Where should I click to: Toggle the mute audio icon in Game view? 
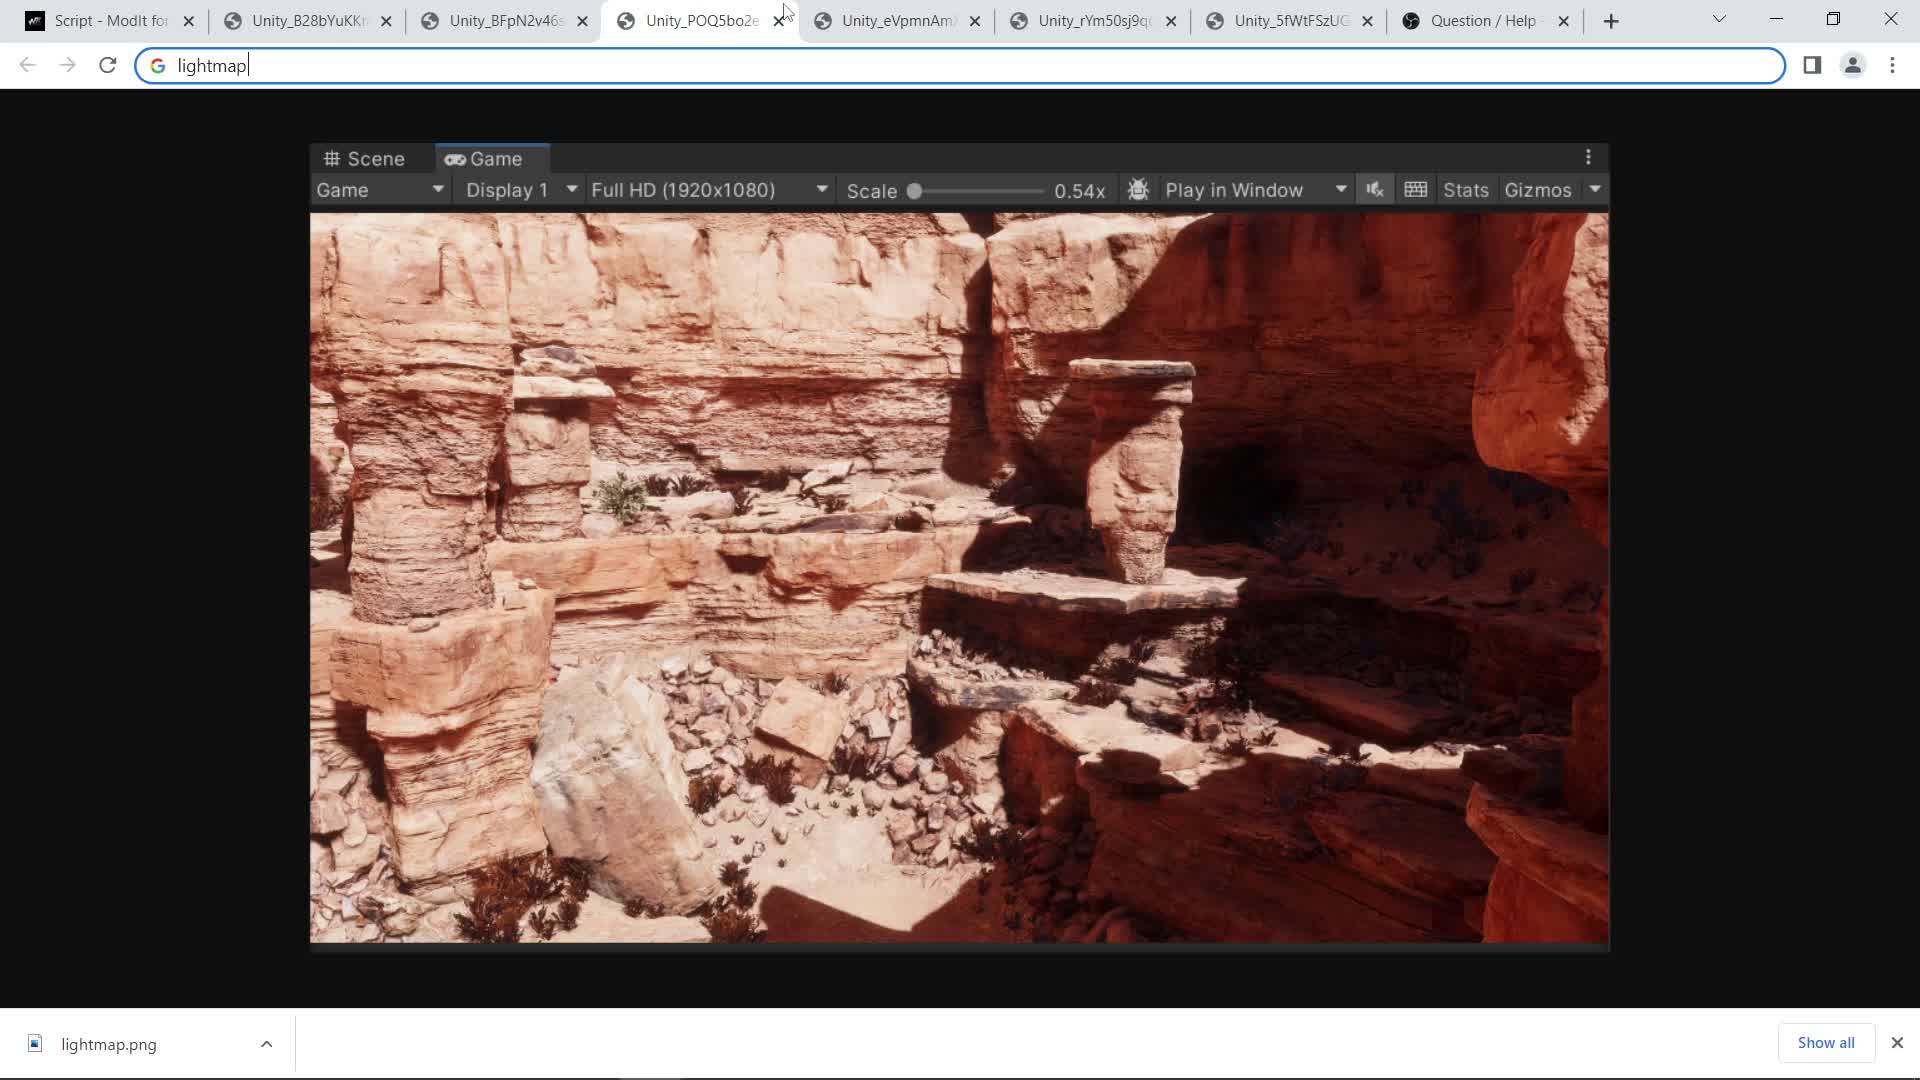pos(1375,190)
